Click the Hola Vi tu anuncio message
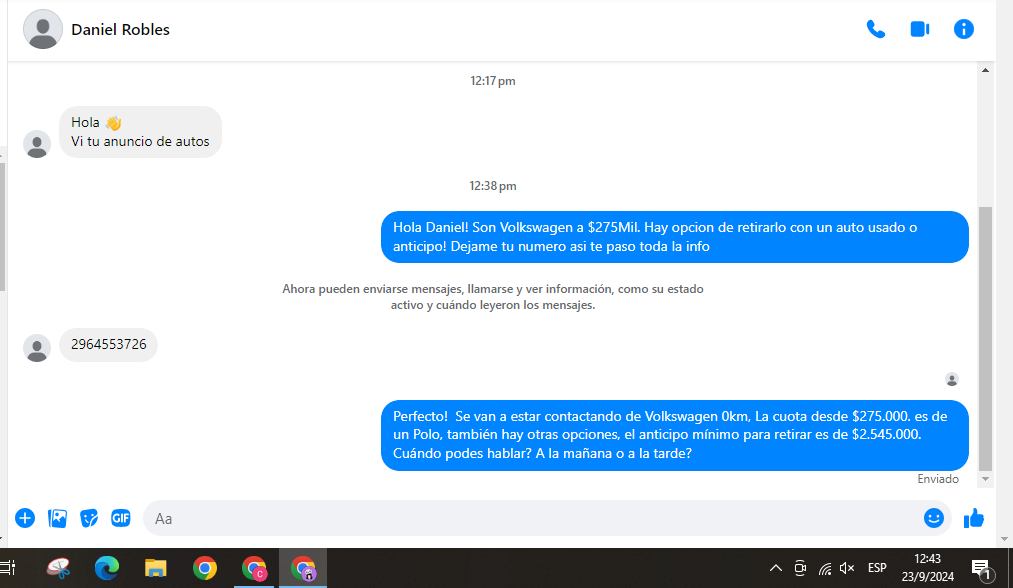 pos(140,132)
